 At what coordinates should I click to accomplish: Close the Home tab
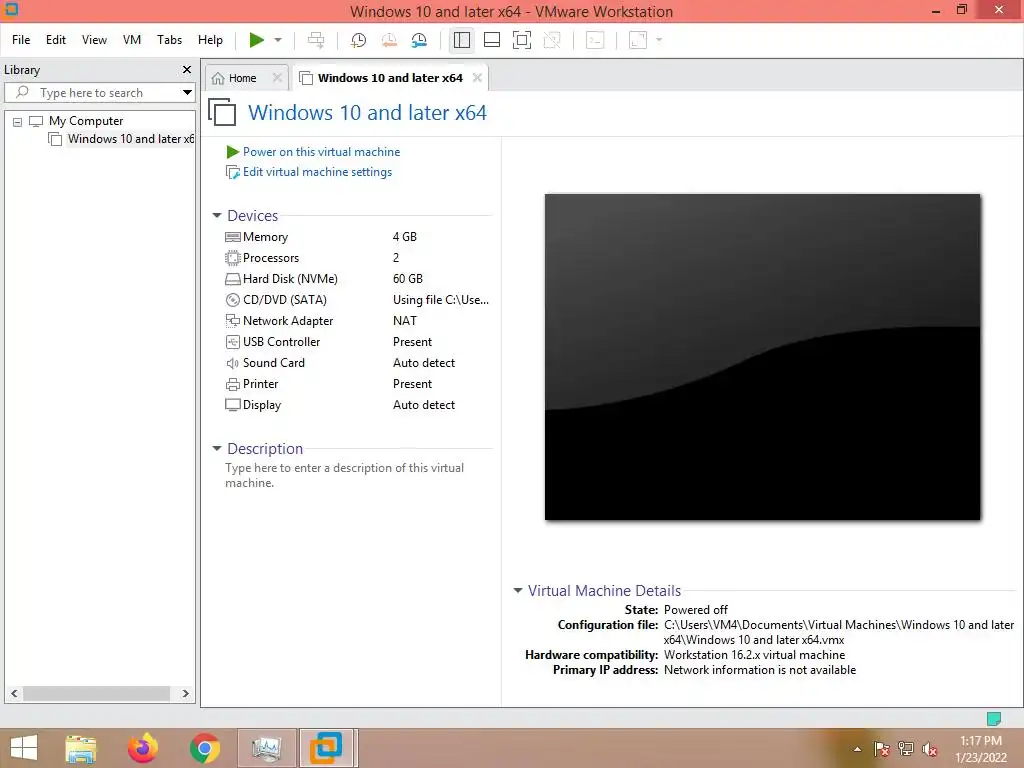click(x=278, y=78)
